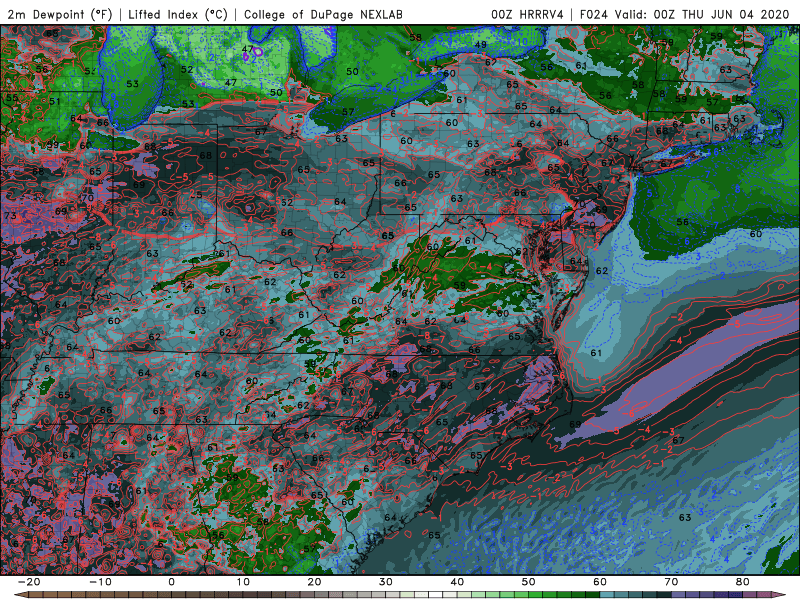Click the '80' label on the color scale
Viewport: 800px width, 600px height.
743,582
